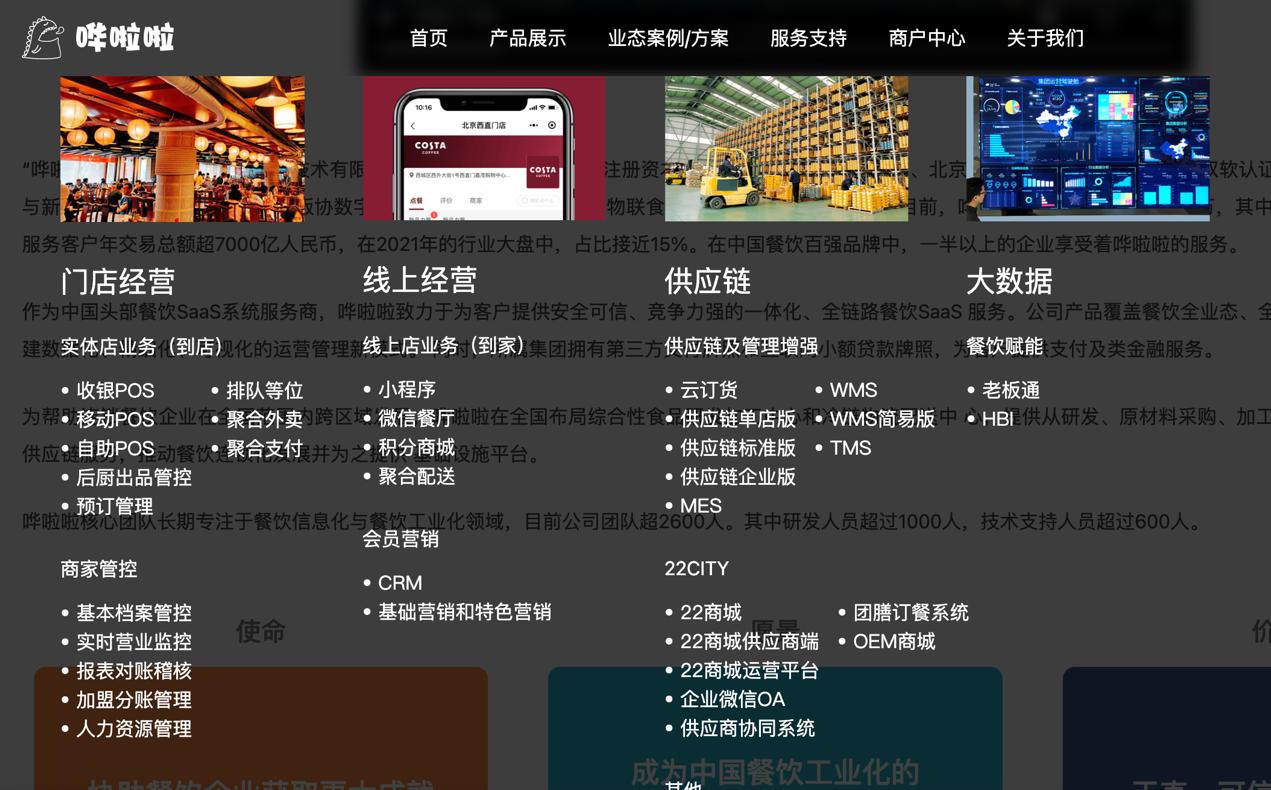Viewport: 1271px width, 790px height.
Task: Click the Costa phone mockup thumbnail
Action: pyautogui.click(x=484, y=148)
